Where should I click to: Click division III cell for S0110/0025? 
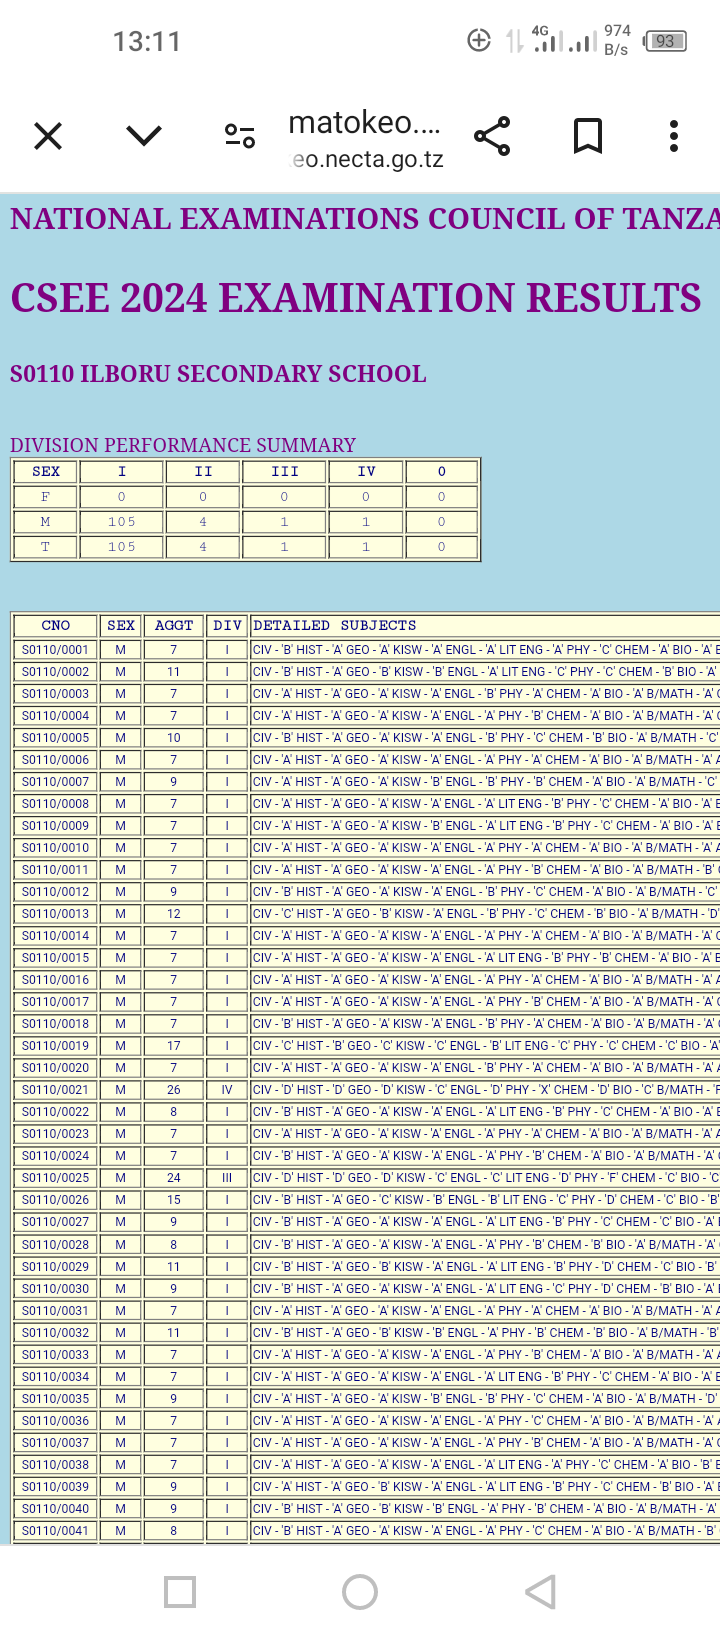pyautogui.click(x=227, y=1178)
